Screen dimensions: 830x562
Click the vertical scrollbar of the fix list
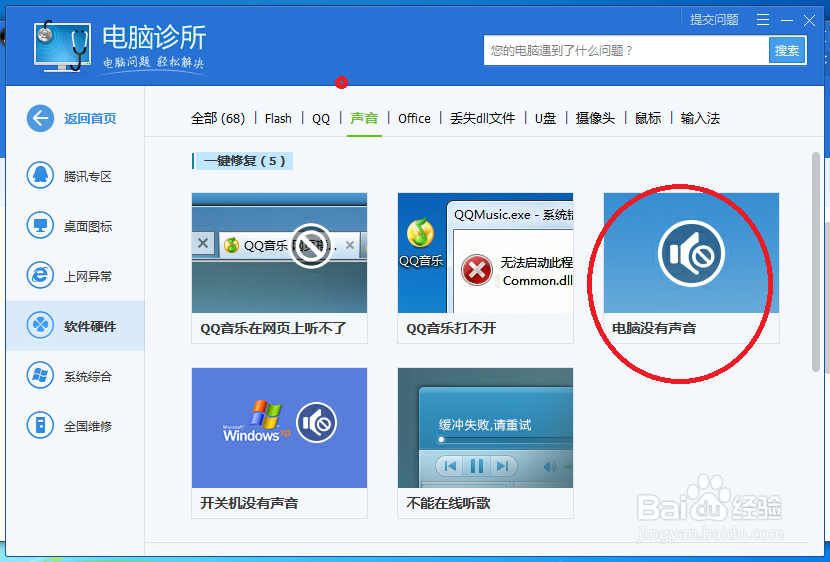[x=816, y=262]
